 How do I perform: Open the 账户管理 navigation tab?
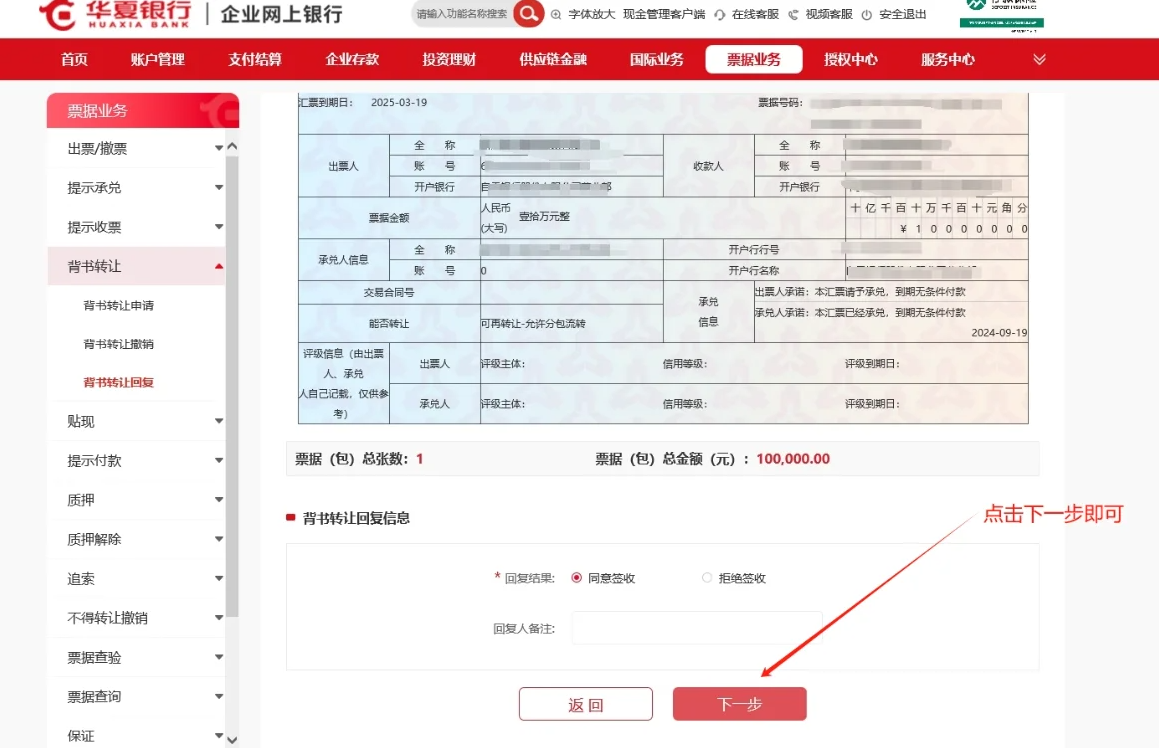tap(157, 59)
